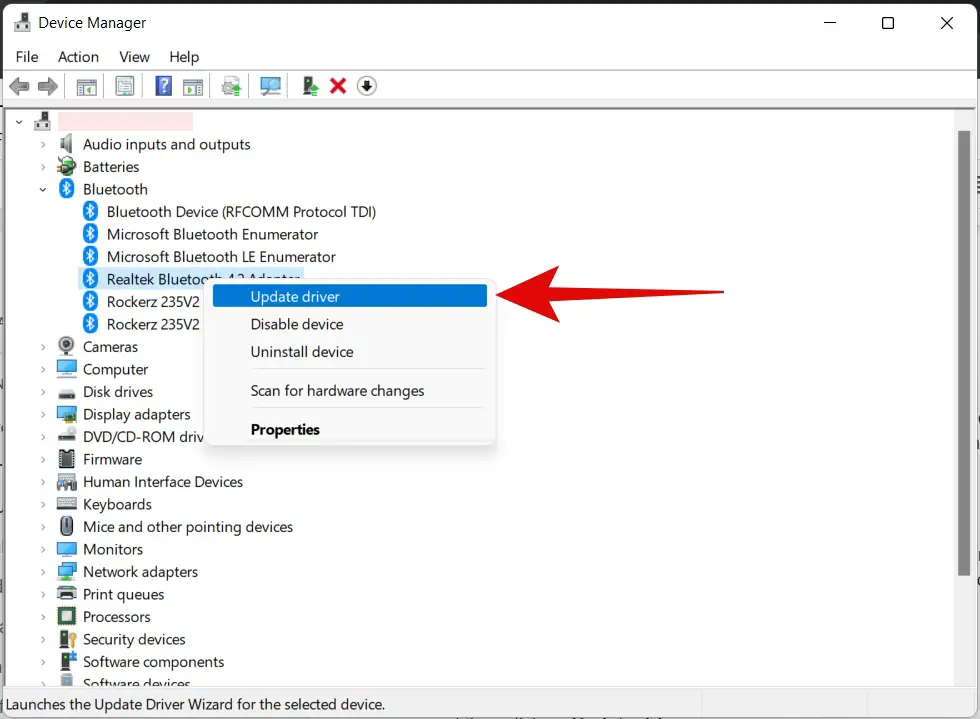Expand Audio inputs and outputs

click(42, 144)
